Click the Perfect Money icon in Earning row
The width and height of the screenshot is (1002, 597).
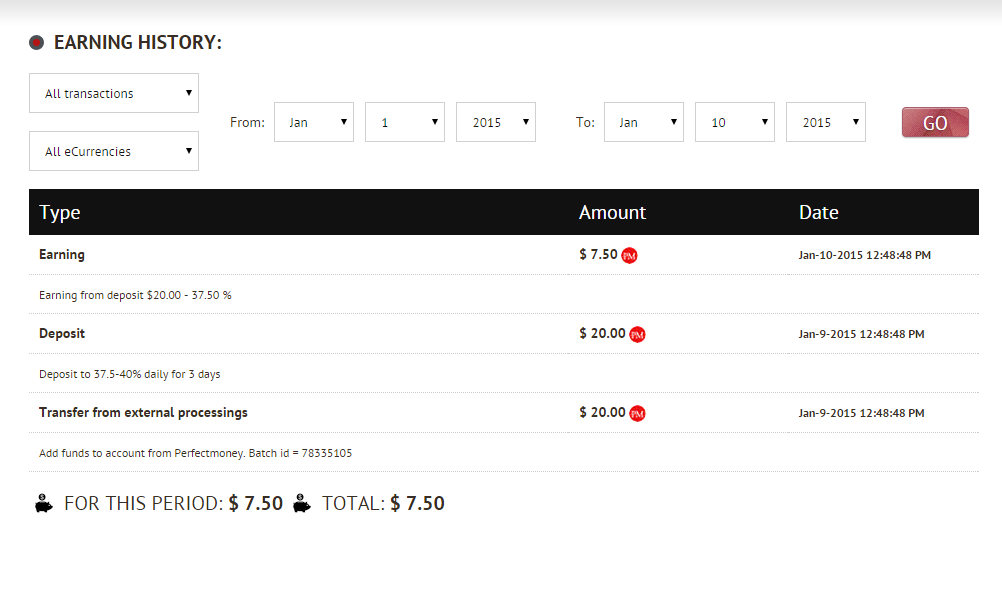[629, 256]
